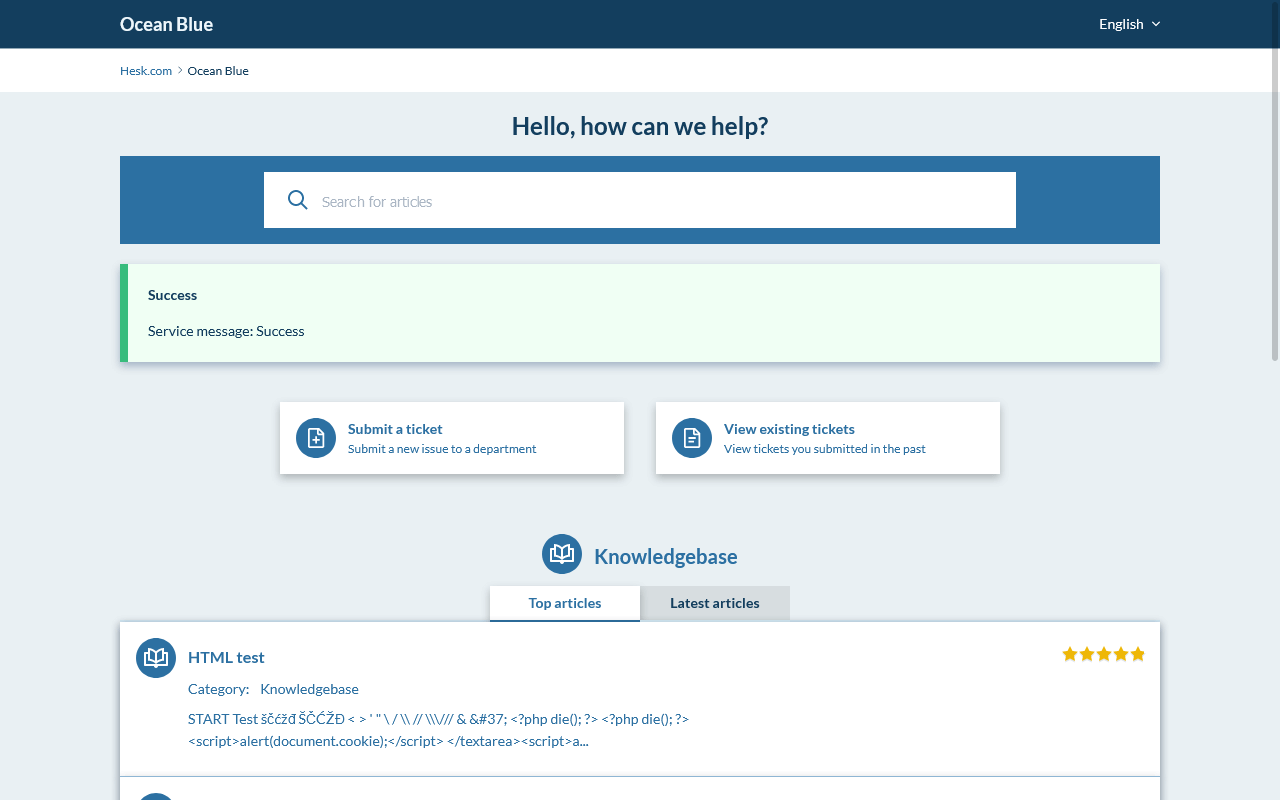Open the English language dropdown
1280x800 pixels.
pos(1129,24)
